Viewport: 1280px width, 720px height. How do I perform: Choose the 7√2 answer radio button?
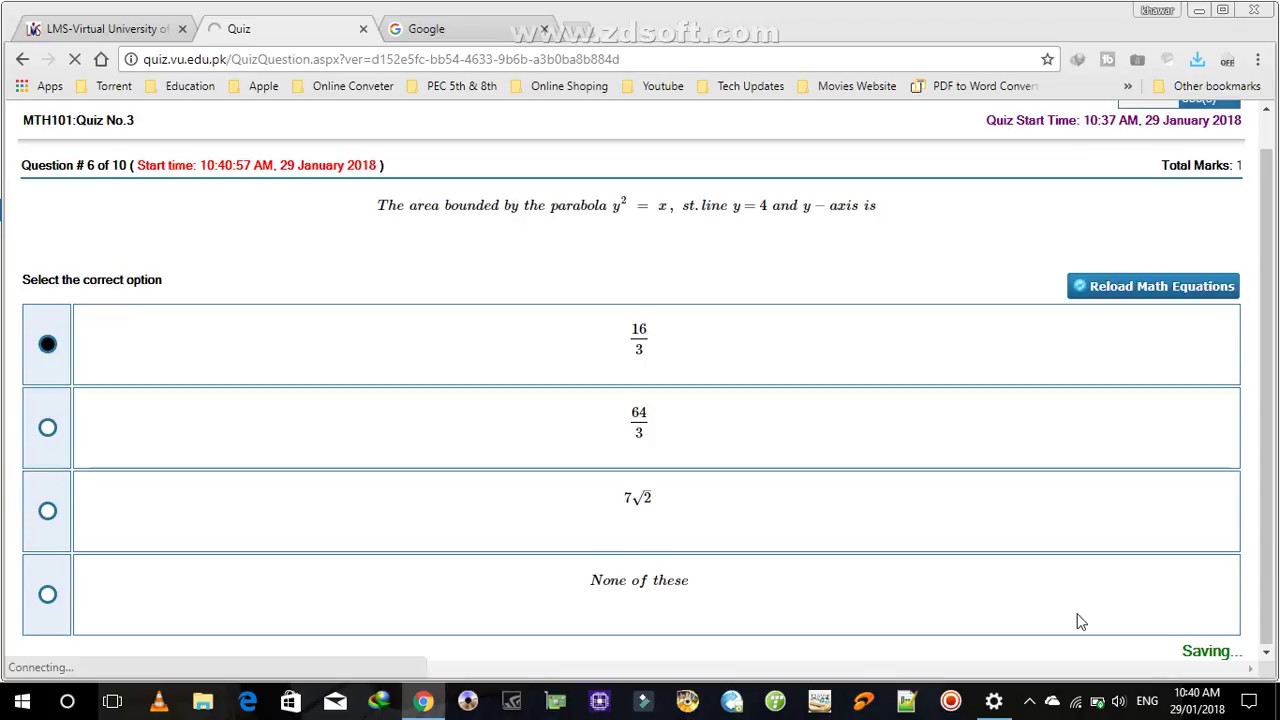point(47,511)
